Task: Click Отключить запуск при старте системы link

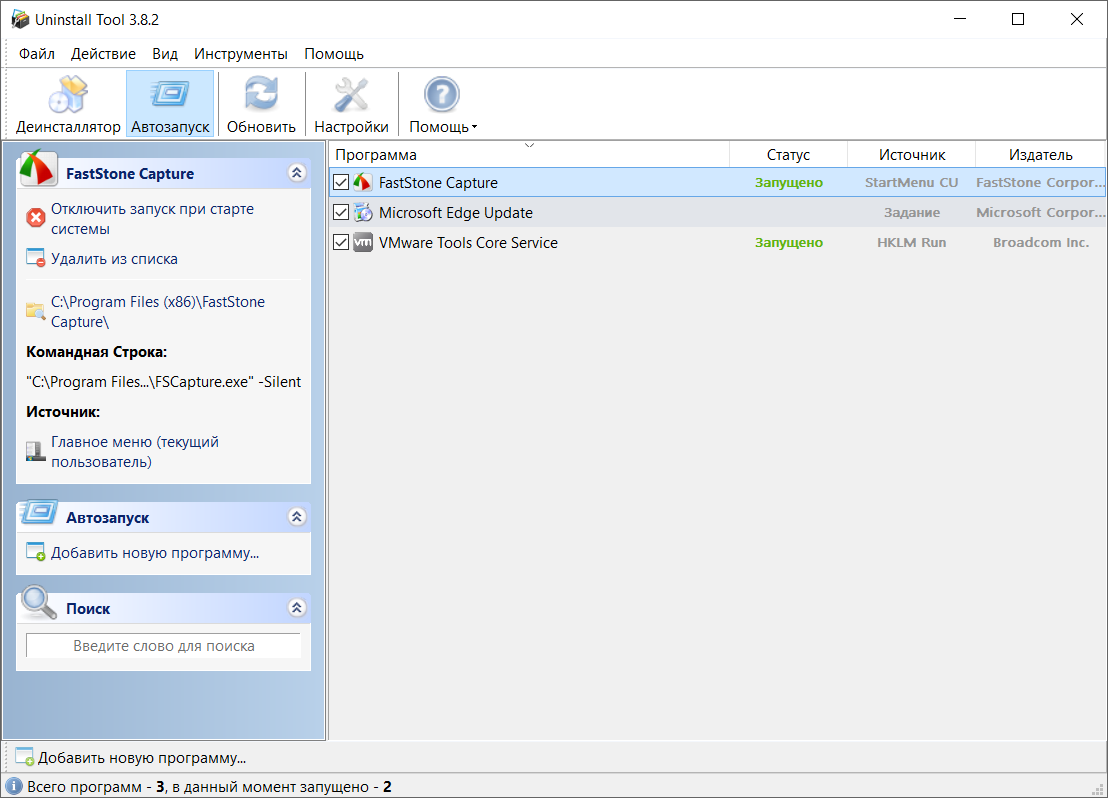Action: point(152,218)
